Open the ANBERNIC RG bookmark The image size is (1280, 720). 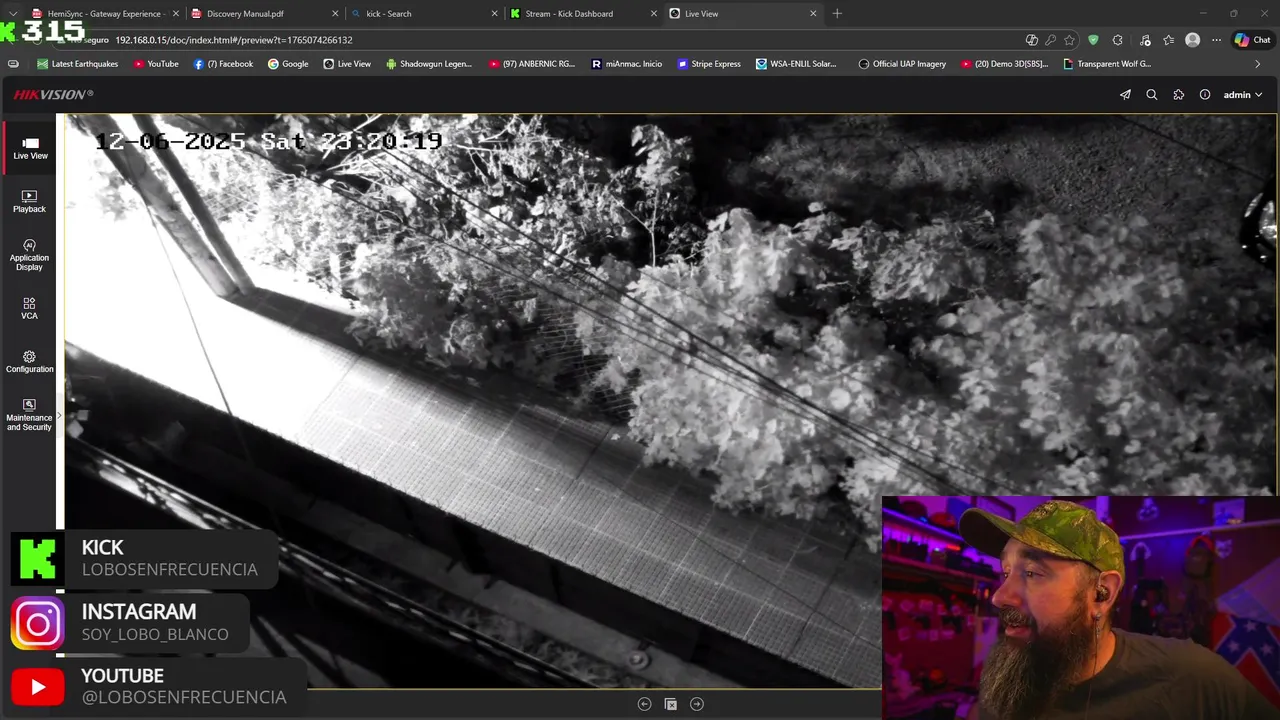pos(532,64)
